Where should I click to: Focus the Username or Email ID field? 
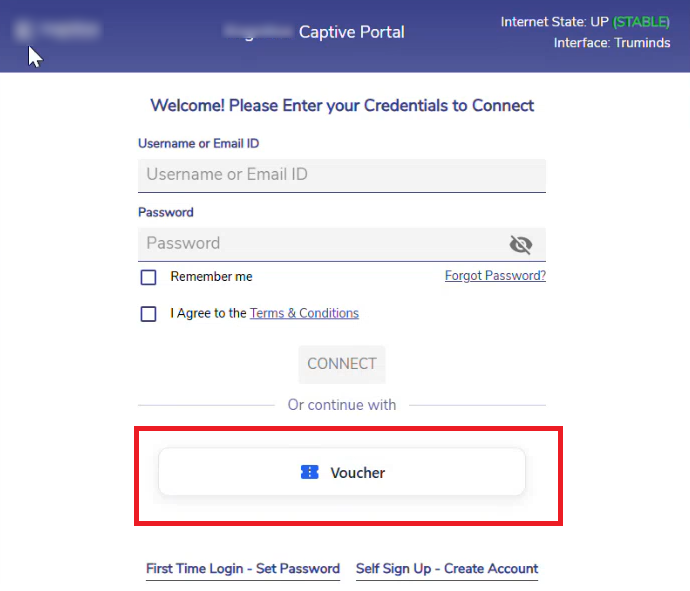point(341,175)
